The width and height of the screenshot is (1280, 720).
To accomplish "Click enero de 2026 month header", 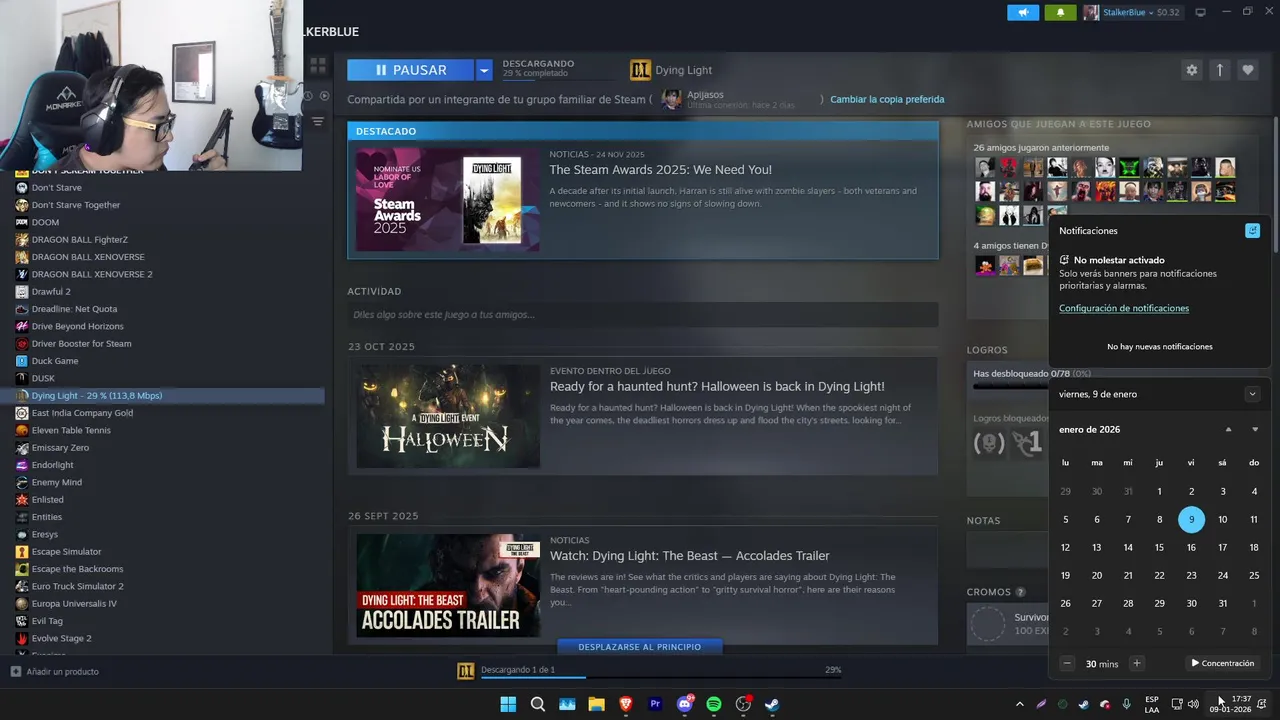I will pyautogui.click(x=1089, y=430).
